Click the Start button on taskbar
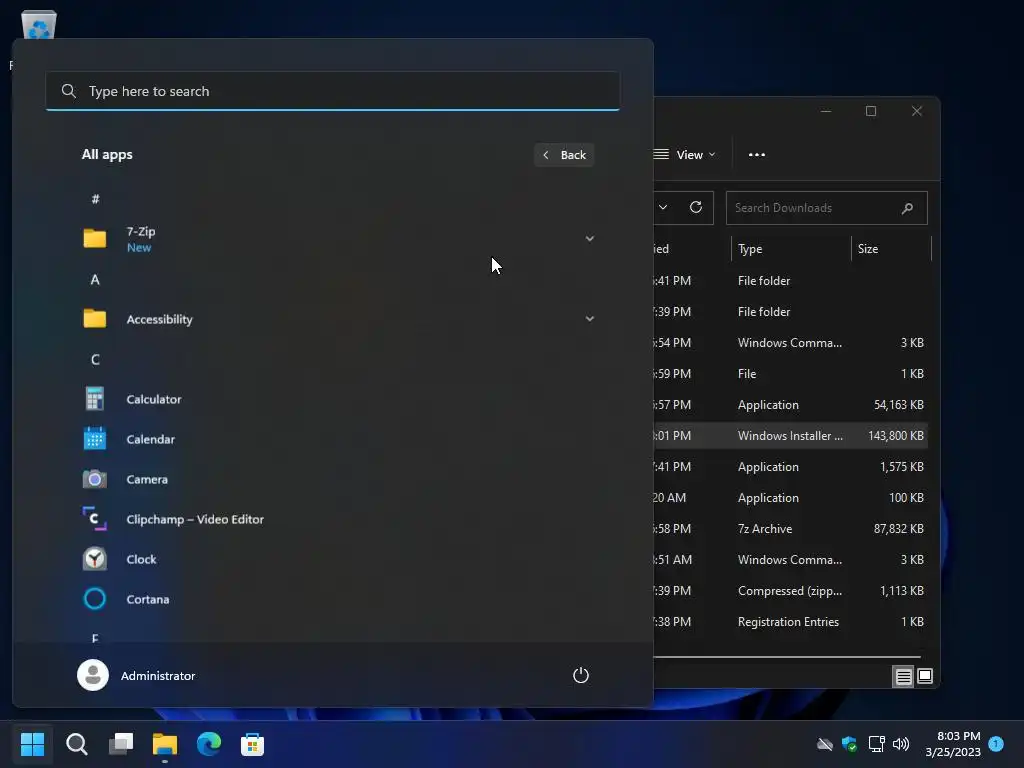The image size is (1024, 768). coord(33,744)
